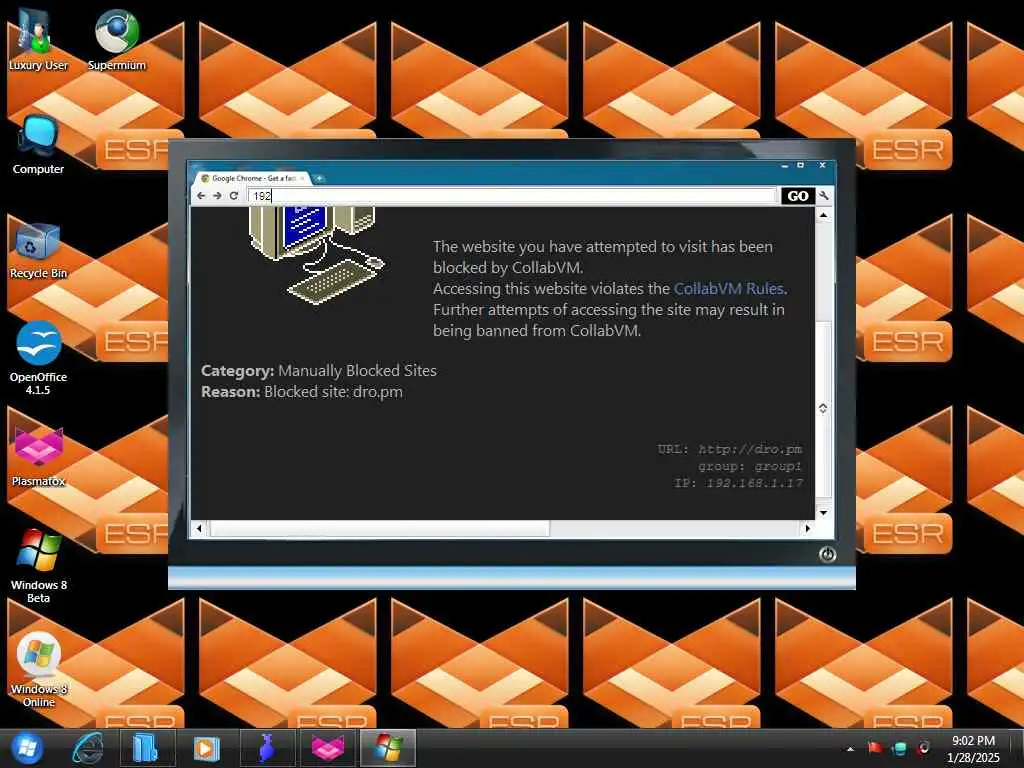This screenshot has height=768, width=1024.
Task: Click the autoscroll marker in the scrollbar
Action: click(x=823, y=408)
